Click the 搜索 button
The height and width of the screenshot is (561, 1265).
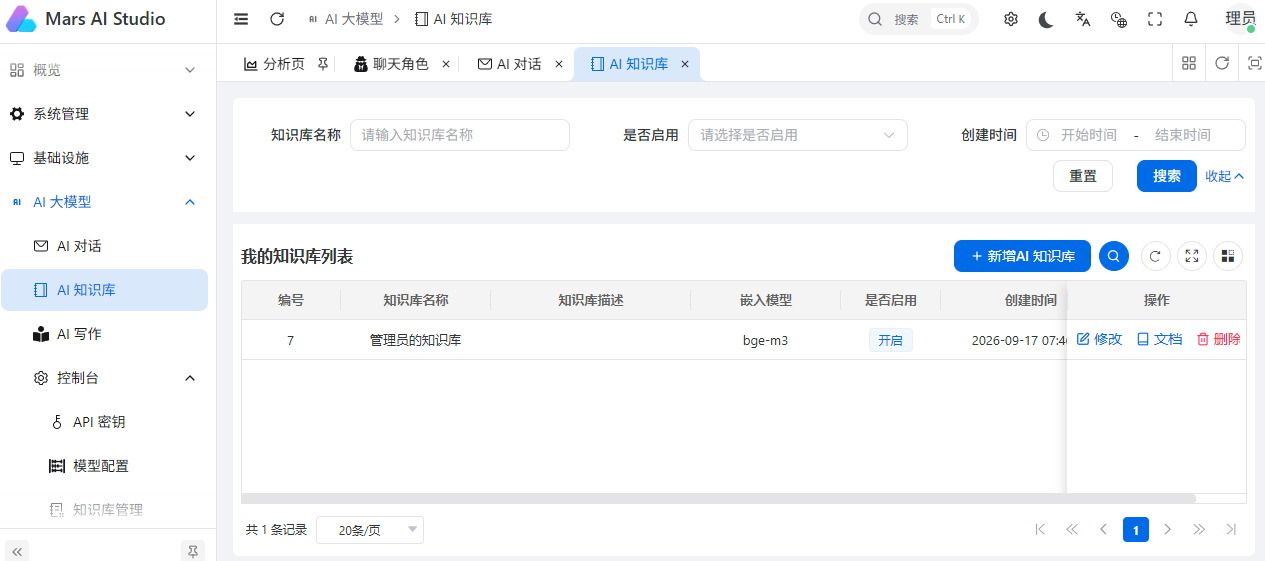pyautogui.click(x=1167, y=176)
